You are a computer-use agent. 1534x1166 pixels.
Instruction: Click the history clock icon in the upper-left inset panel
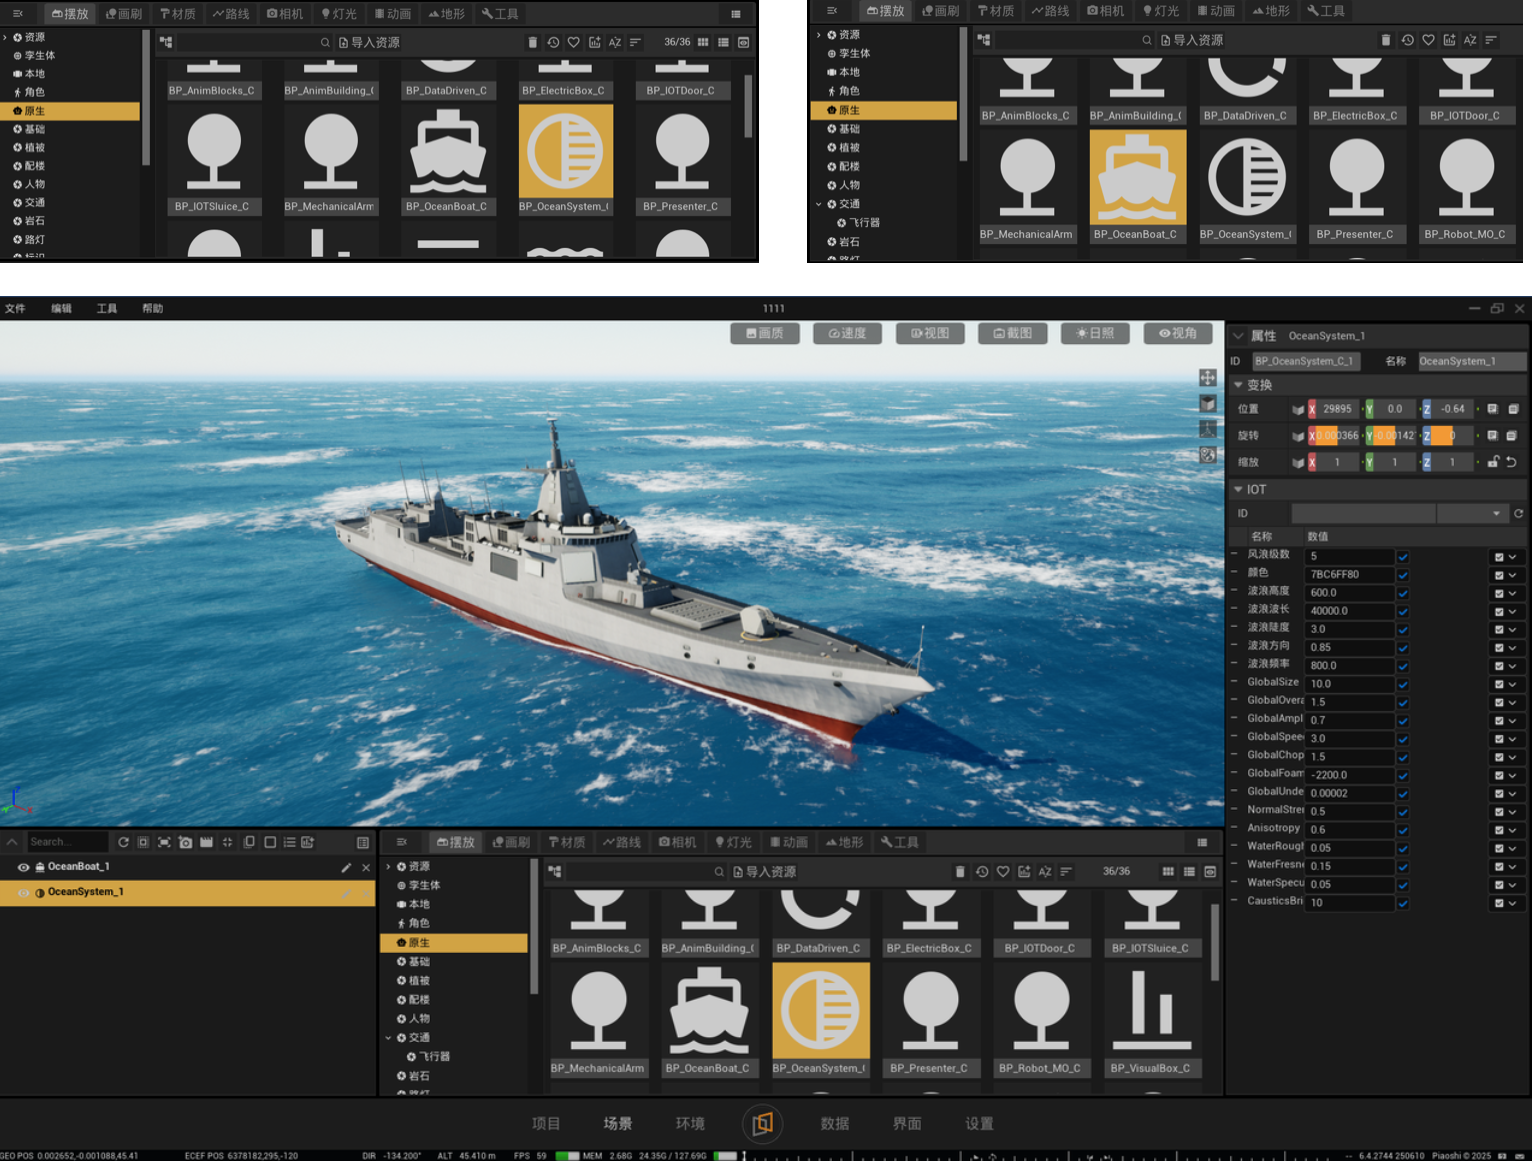click(553, 42)
